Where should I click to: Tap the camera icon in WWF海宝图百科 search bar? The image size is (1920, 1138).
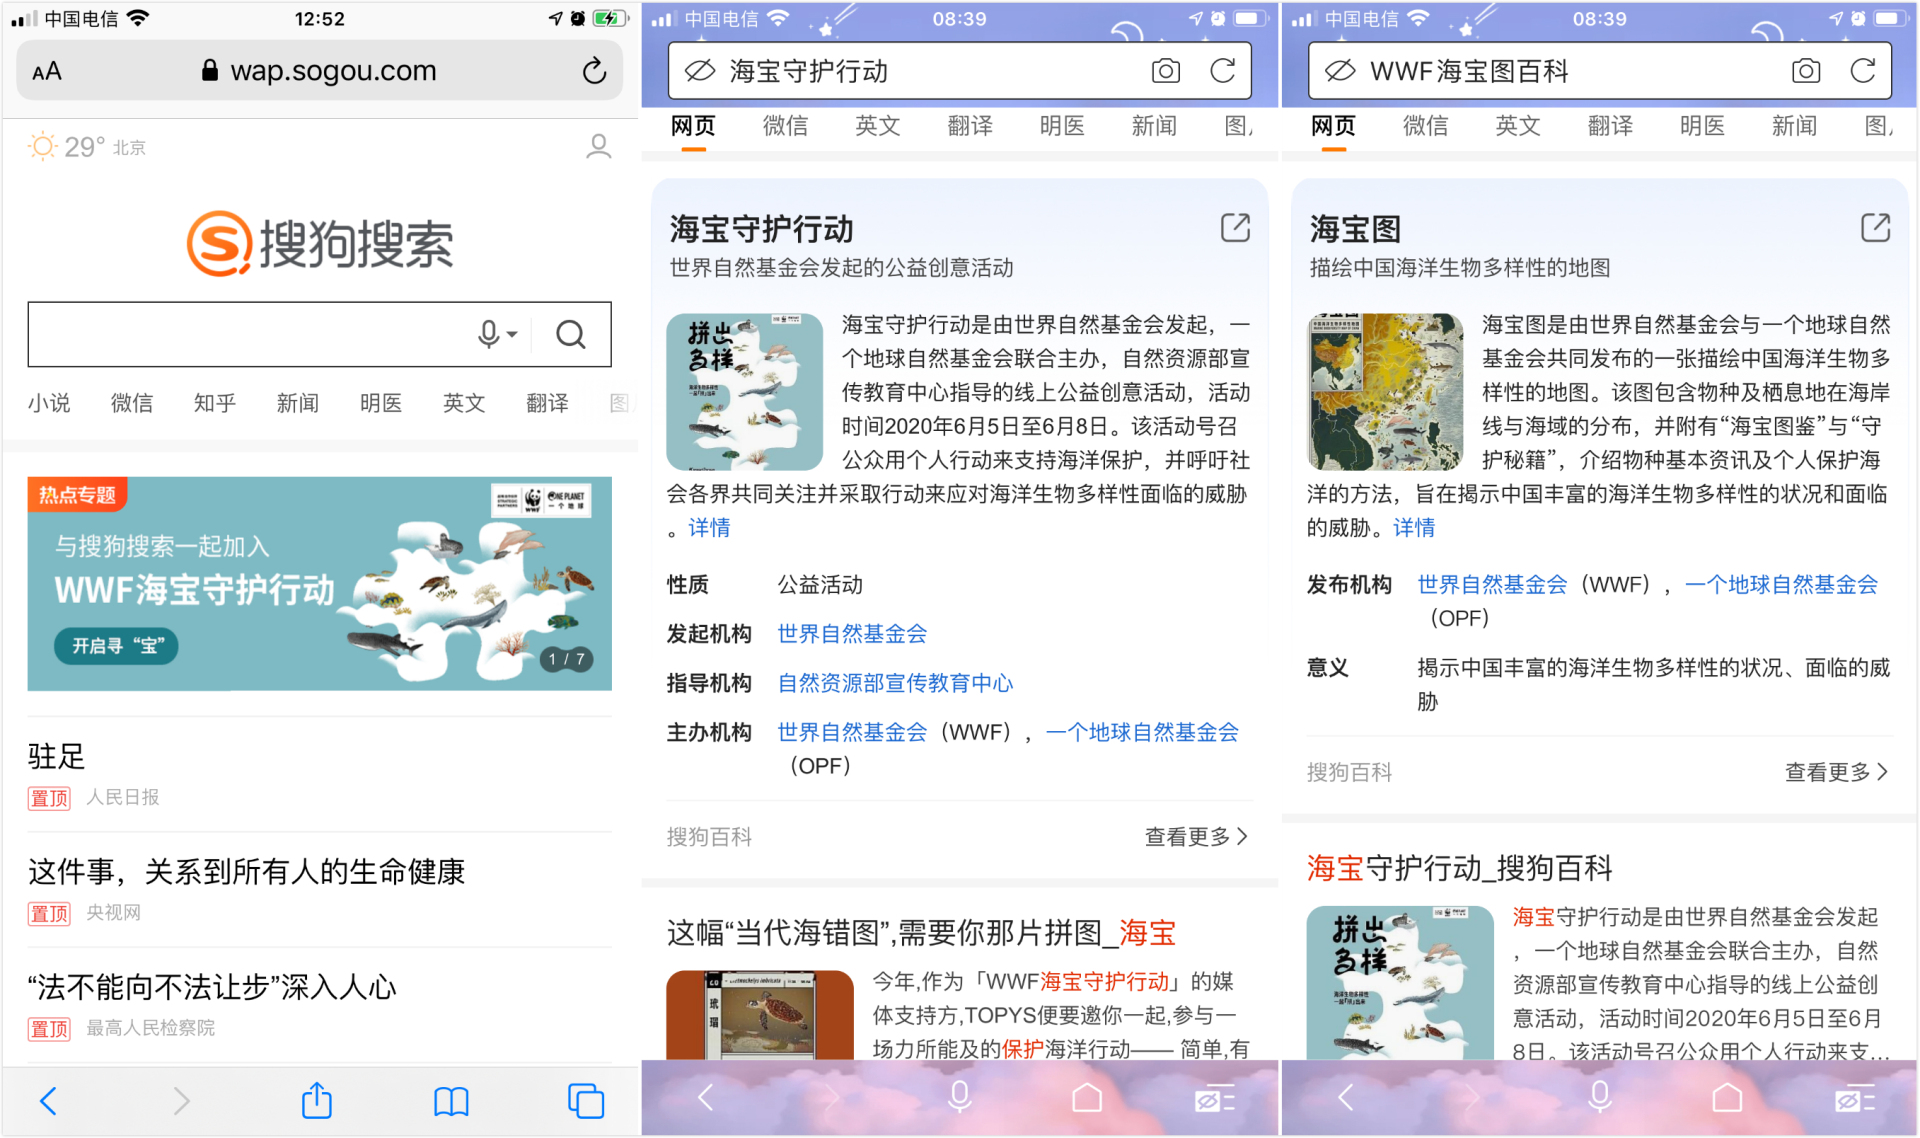click(x=1805, y=71)
